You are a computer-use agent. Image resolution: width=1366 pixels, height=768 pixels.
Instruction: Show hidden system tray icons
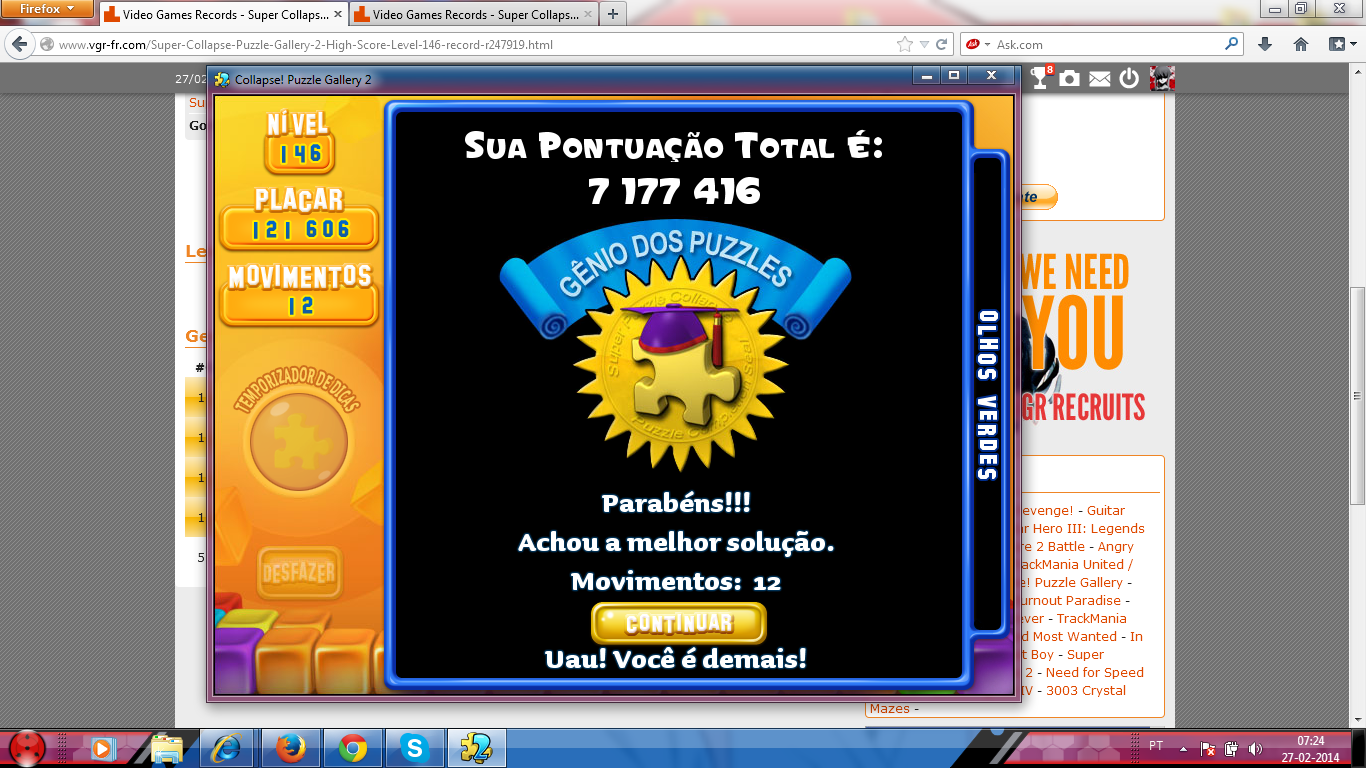pyautogui.click(x=1183, y=748)
